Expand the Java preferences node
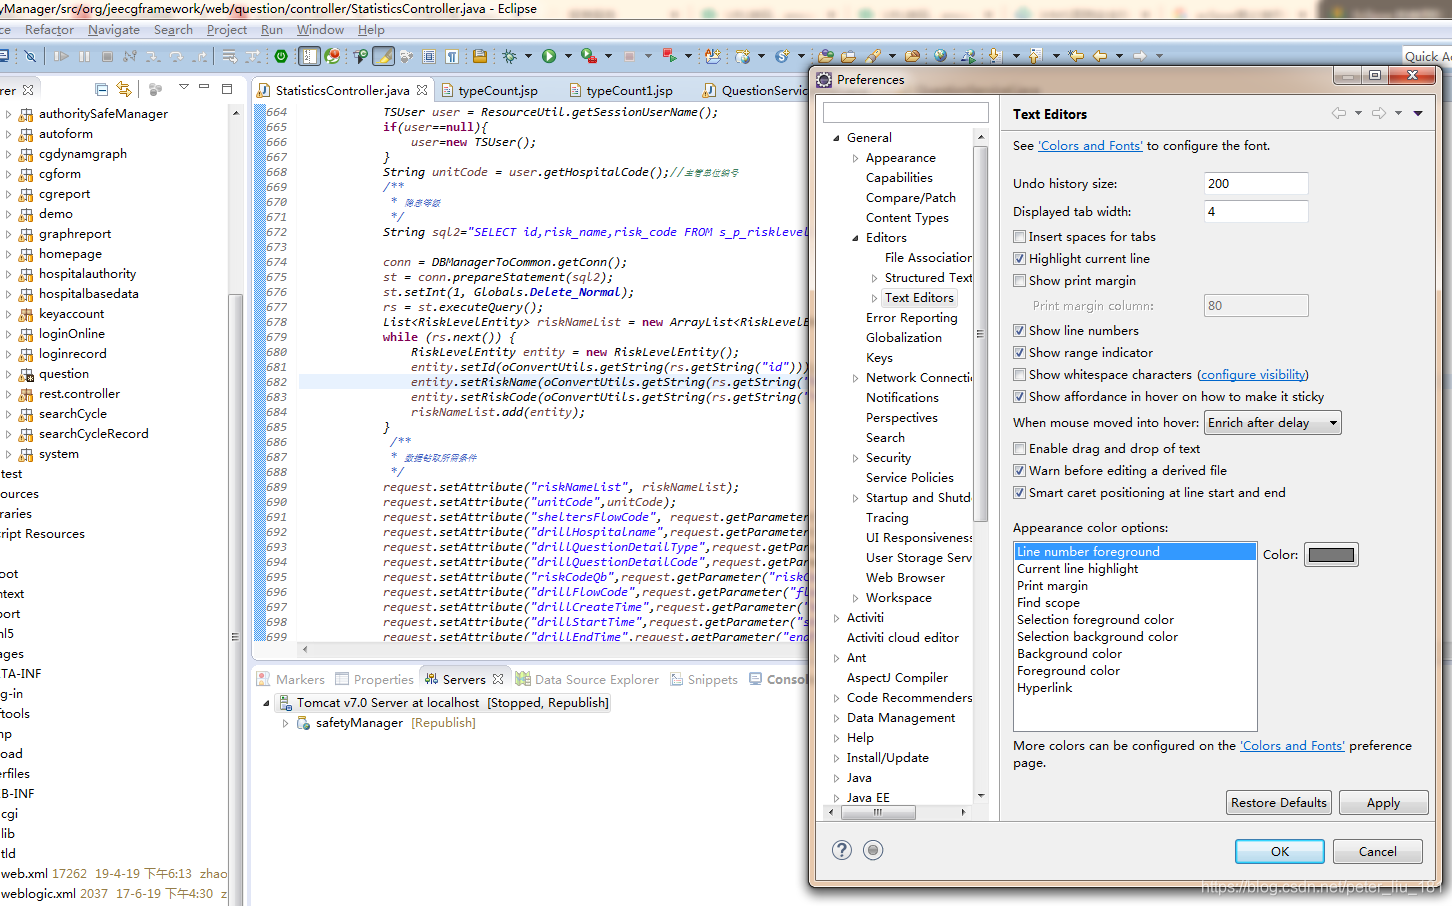Viewport: 1452px width, 906px height. click(836, 778)
